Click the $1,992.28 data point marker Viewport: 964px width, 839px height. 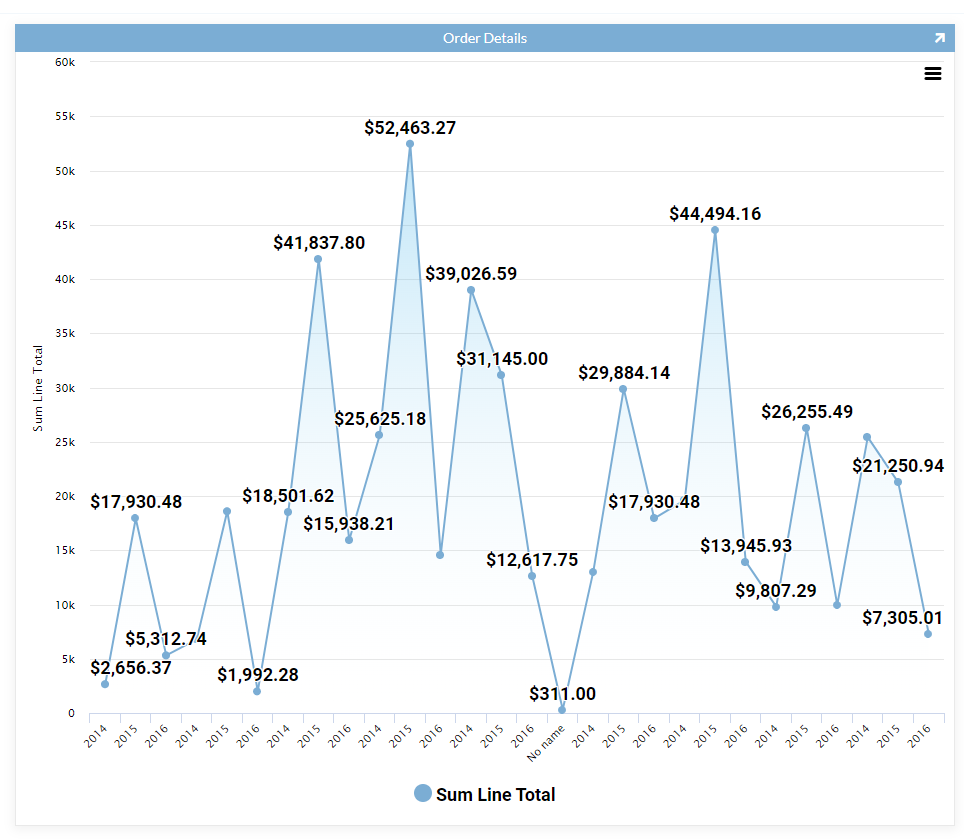(257, 691)
